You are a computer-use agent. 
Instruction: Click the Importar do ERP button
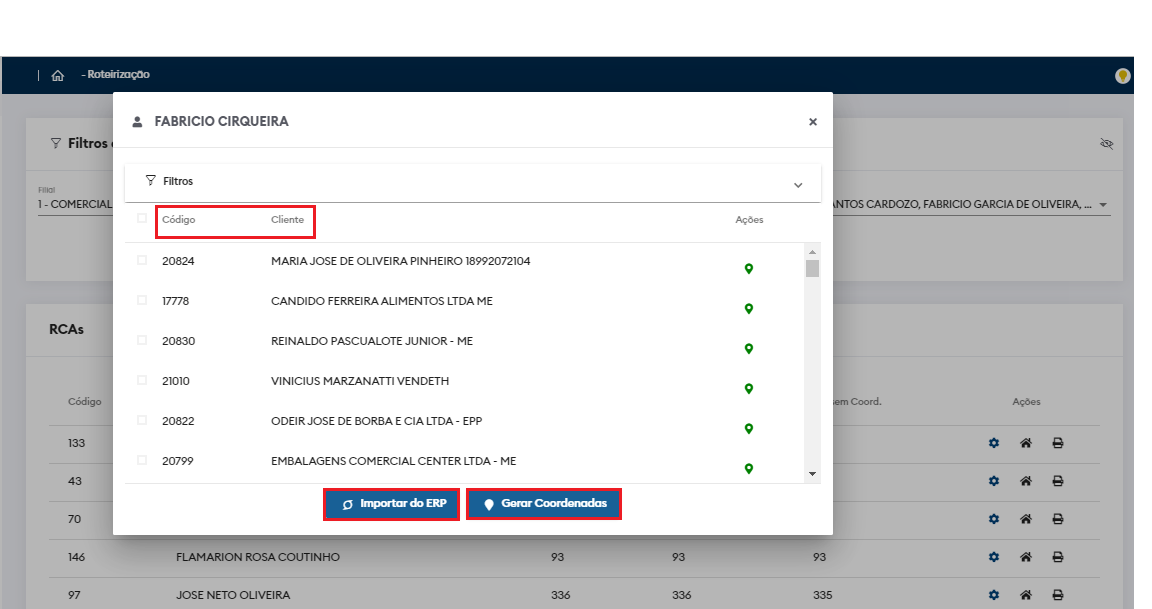point(392,504)
